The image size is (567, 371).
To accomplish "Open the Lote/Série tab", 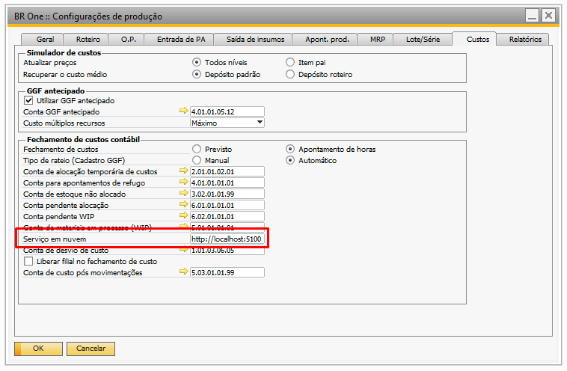I will 423,39.
